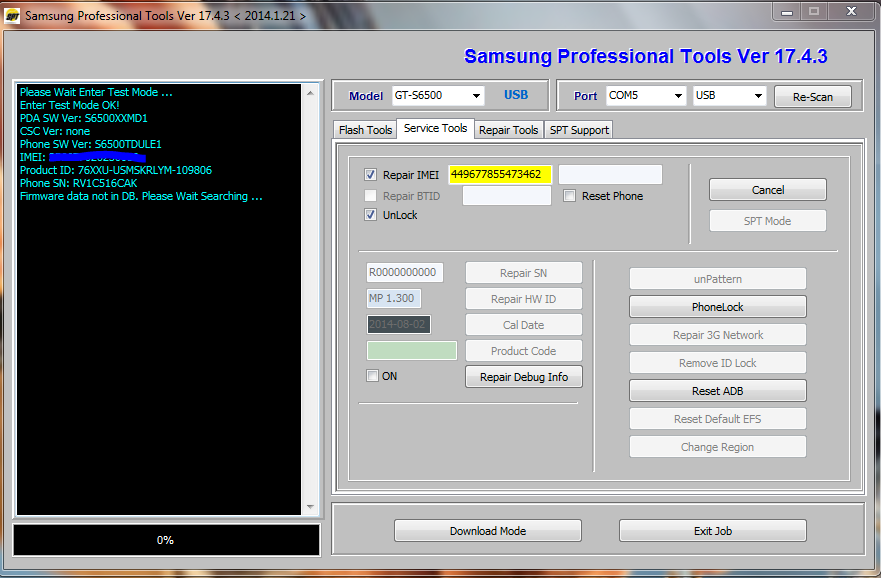Disable the UnLock checkbox
Viewport: 881px width, 578px height.
click(370, 215)
